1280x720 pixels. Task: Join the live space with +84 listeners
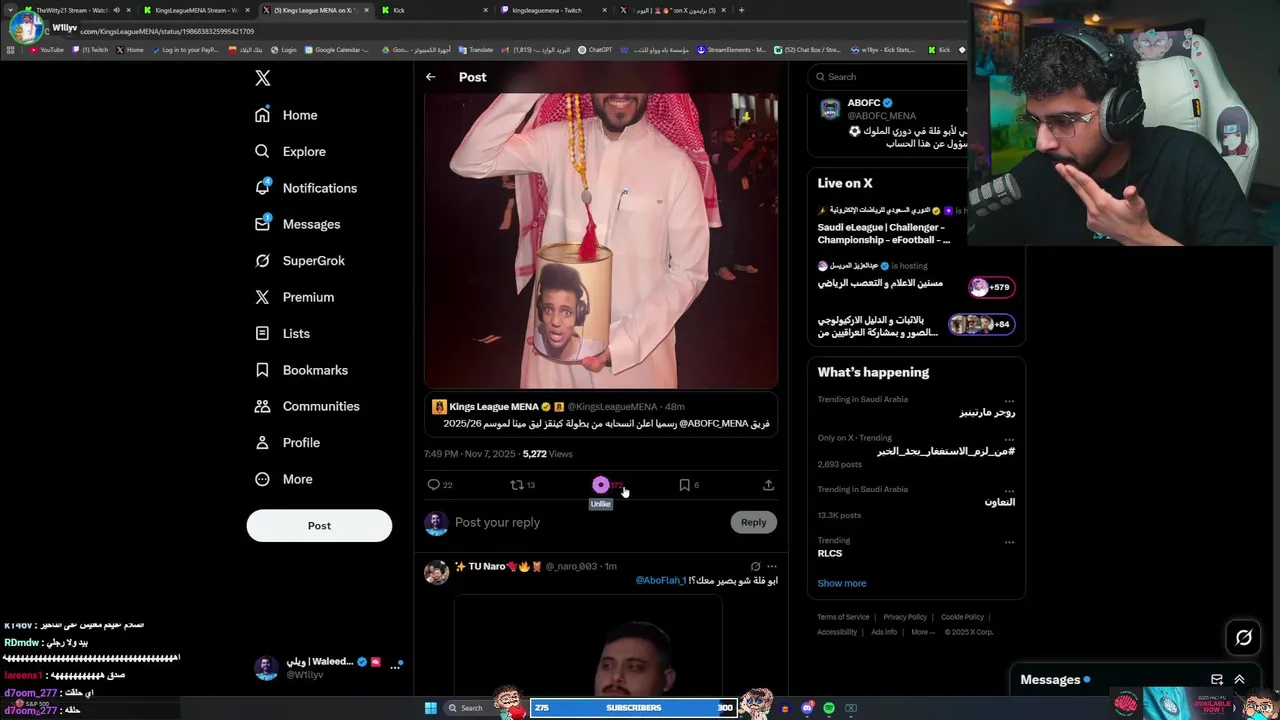[x=981, y=324]
